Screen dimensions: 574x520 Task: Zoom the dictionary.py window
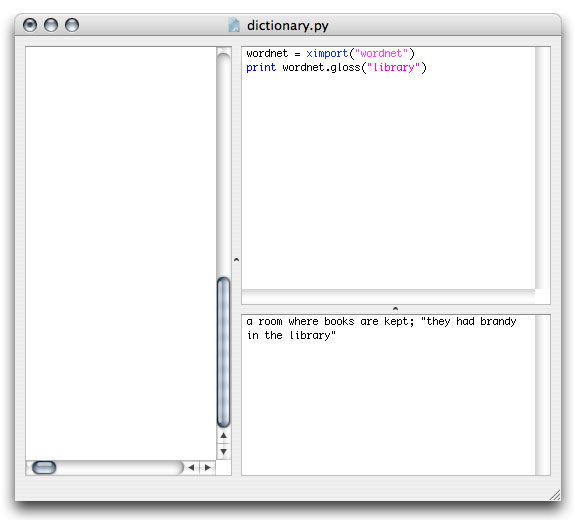(72, 25)
